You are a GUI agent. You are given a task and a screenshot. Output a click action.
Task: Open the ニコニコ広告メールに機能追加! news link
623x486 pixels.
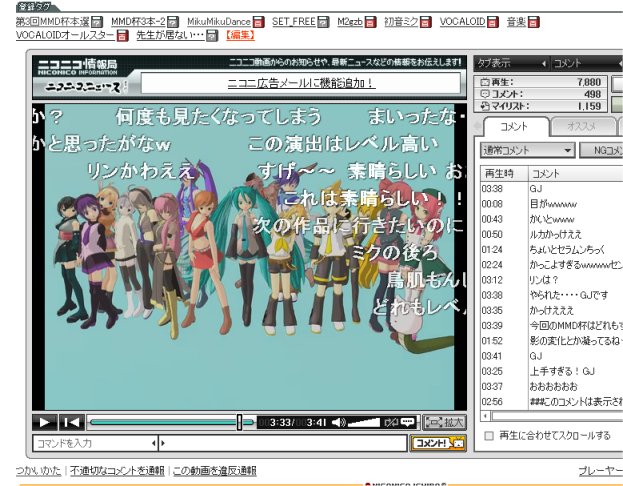click(x=301, y=83)
